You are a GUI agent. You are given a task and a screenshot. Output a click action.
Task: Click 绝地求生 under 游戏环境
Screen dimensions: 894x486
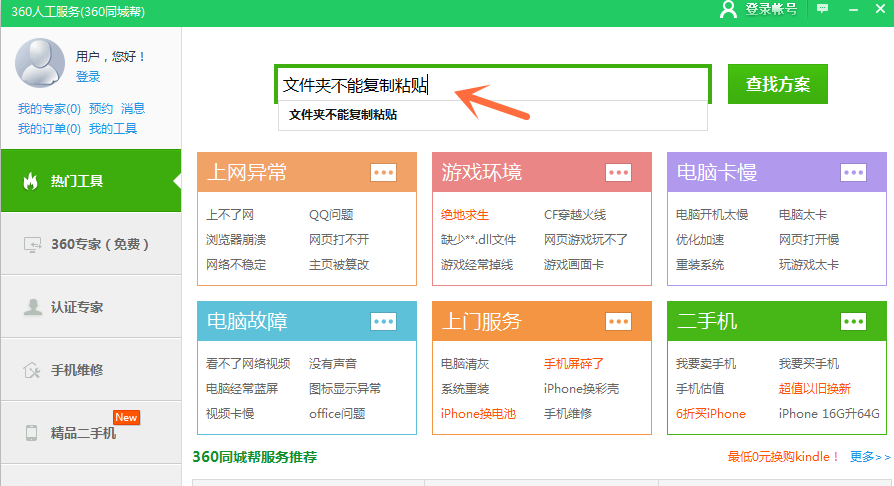point(465,215)
